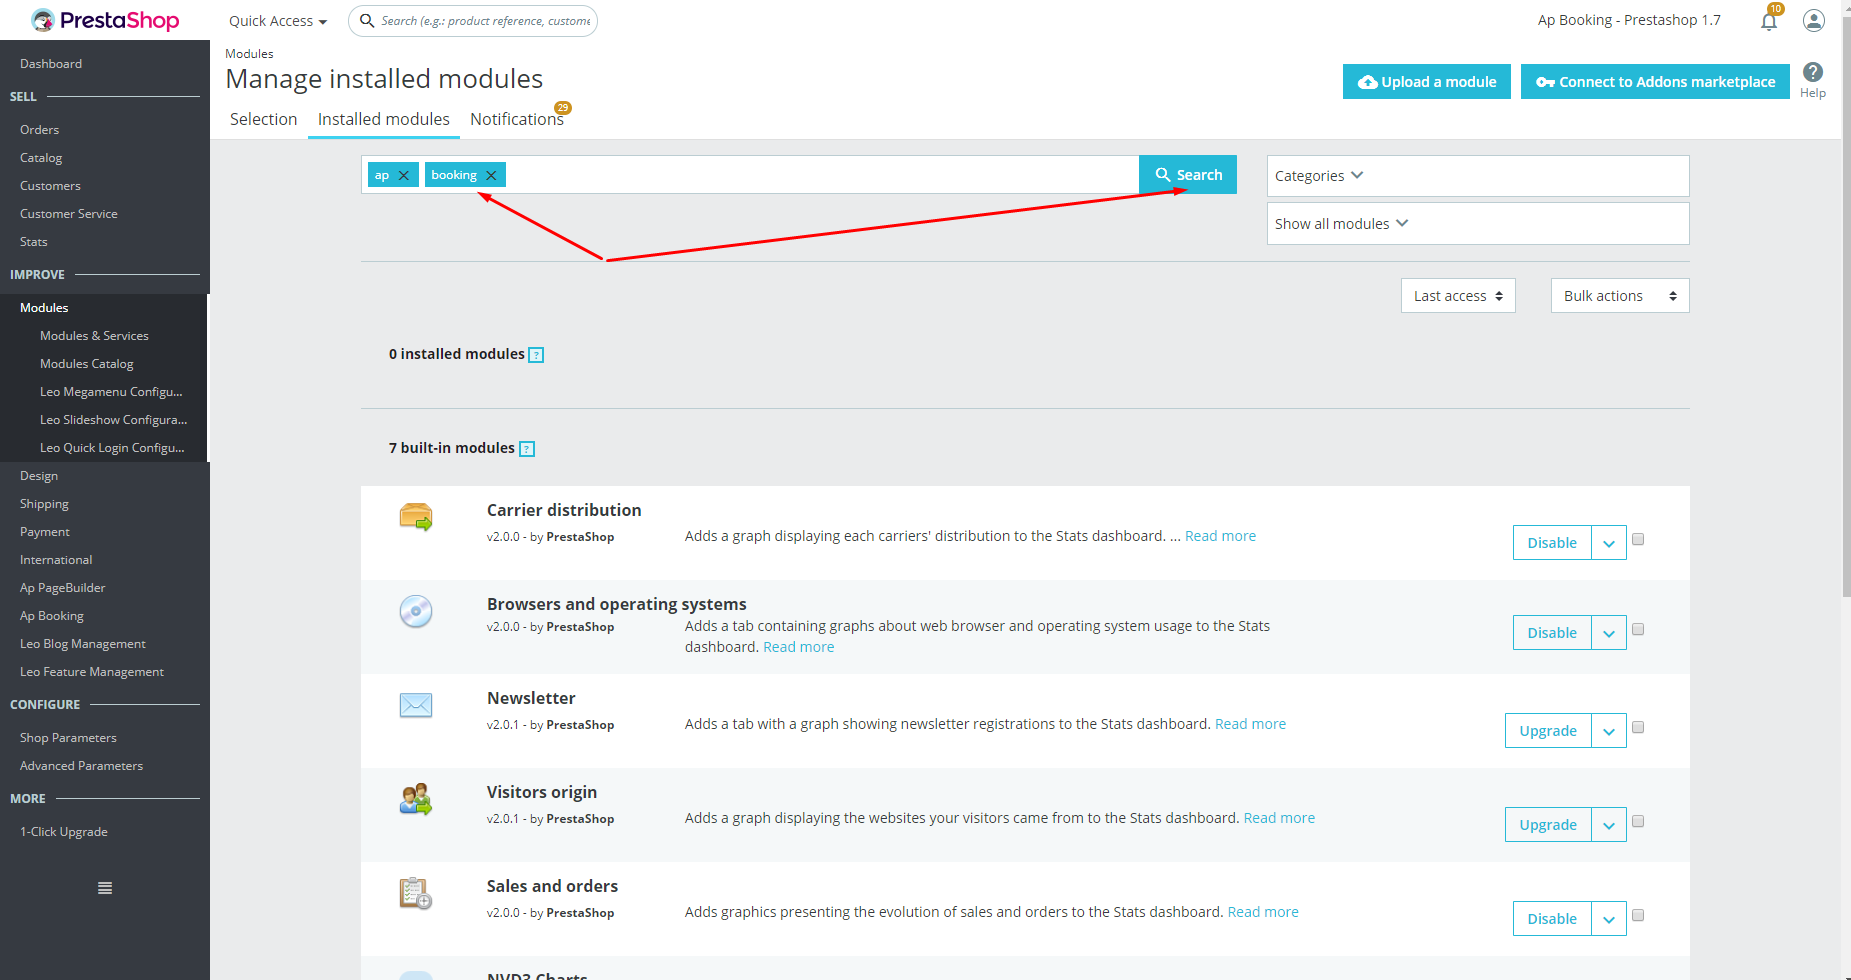
Task: Open Shop Parameters in the sidebar
Action: (x=68, y=738)
